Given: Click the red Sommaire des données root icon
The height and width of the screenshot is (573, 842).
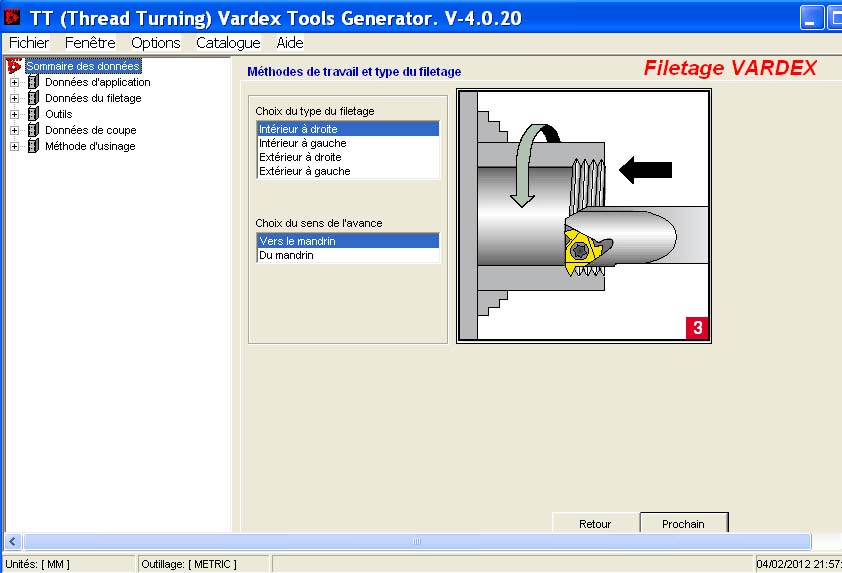Looking at the screenshot, I should click(14, 66).
